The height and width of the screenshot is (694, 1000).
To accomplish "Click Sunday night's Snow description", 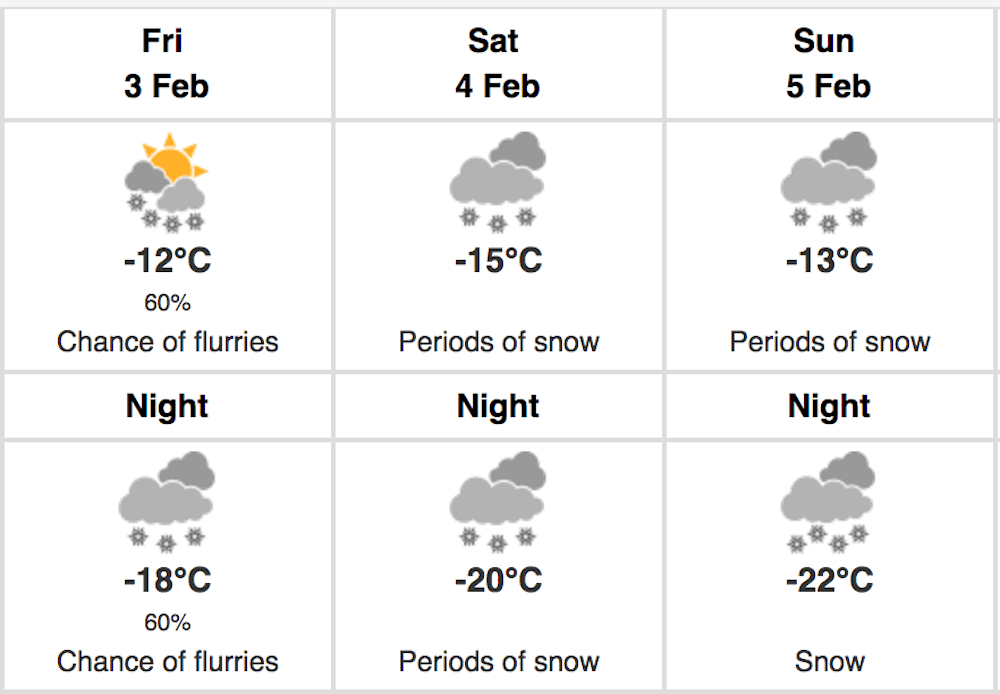I will [x=829, y=661].
